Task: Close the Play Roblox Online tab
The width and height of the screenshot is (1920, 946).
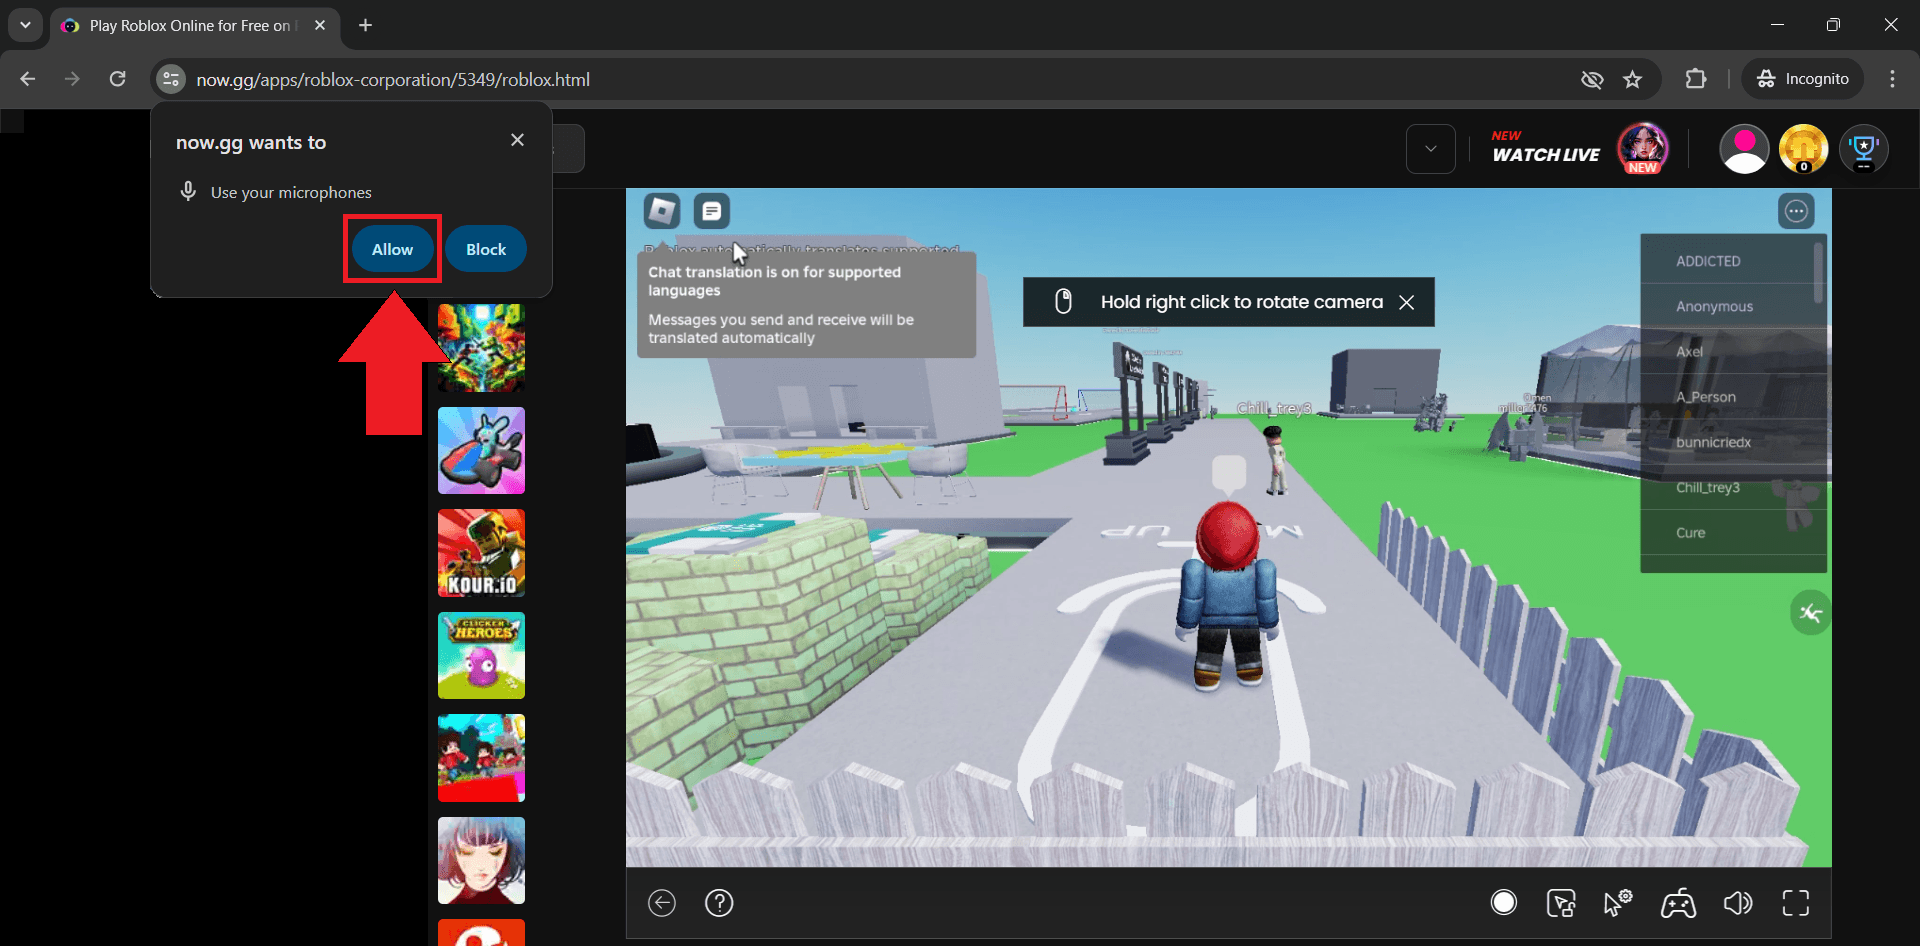Action: pos(320,25)
